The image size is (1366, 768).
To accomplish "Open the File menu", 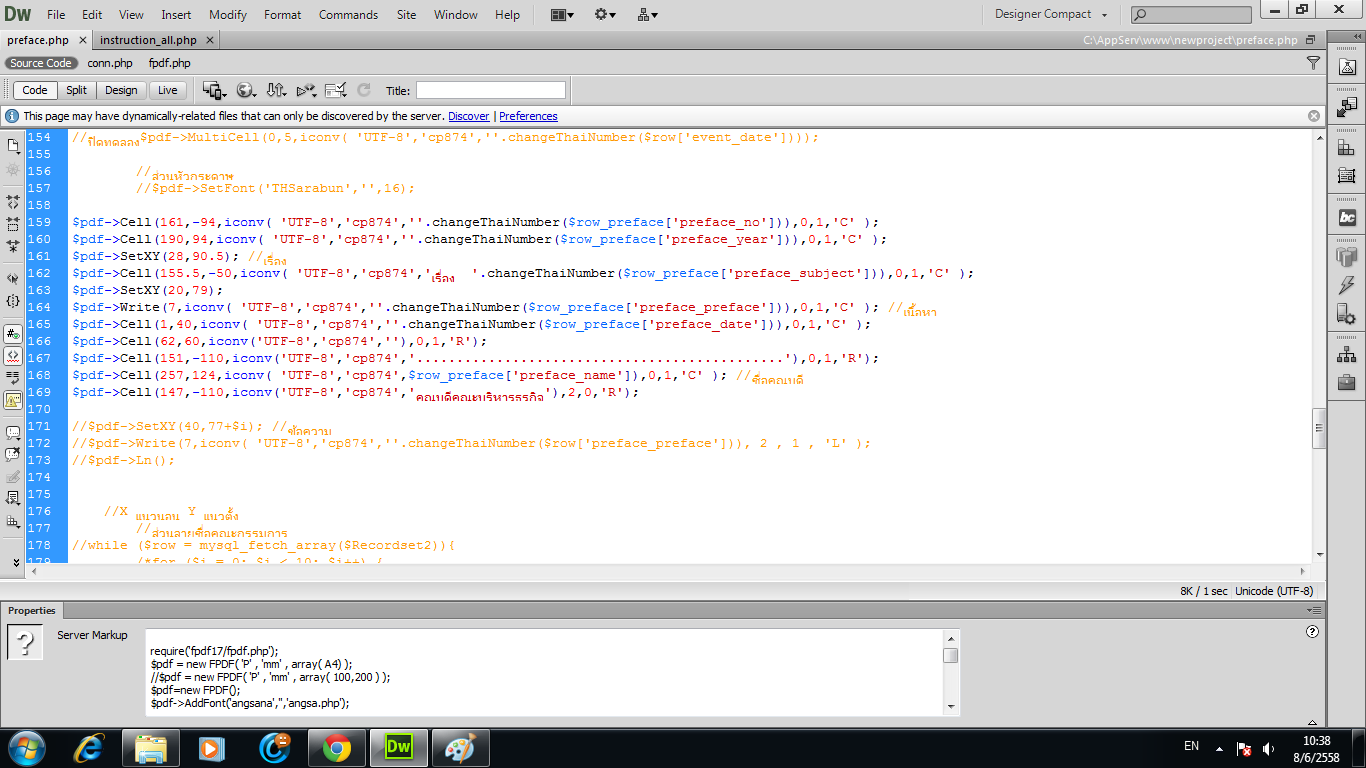I will [x=56, y=15].
